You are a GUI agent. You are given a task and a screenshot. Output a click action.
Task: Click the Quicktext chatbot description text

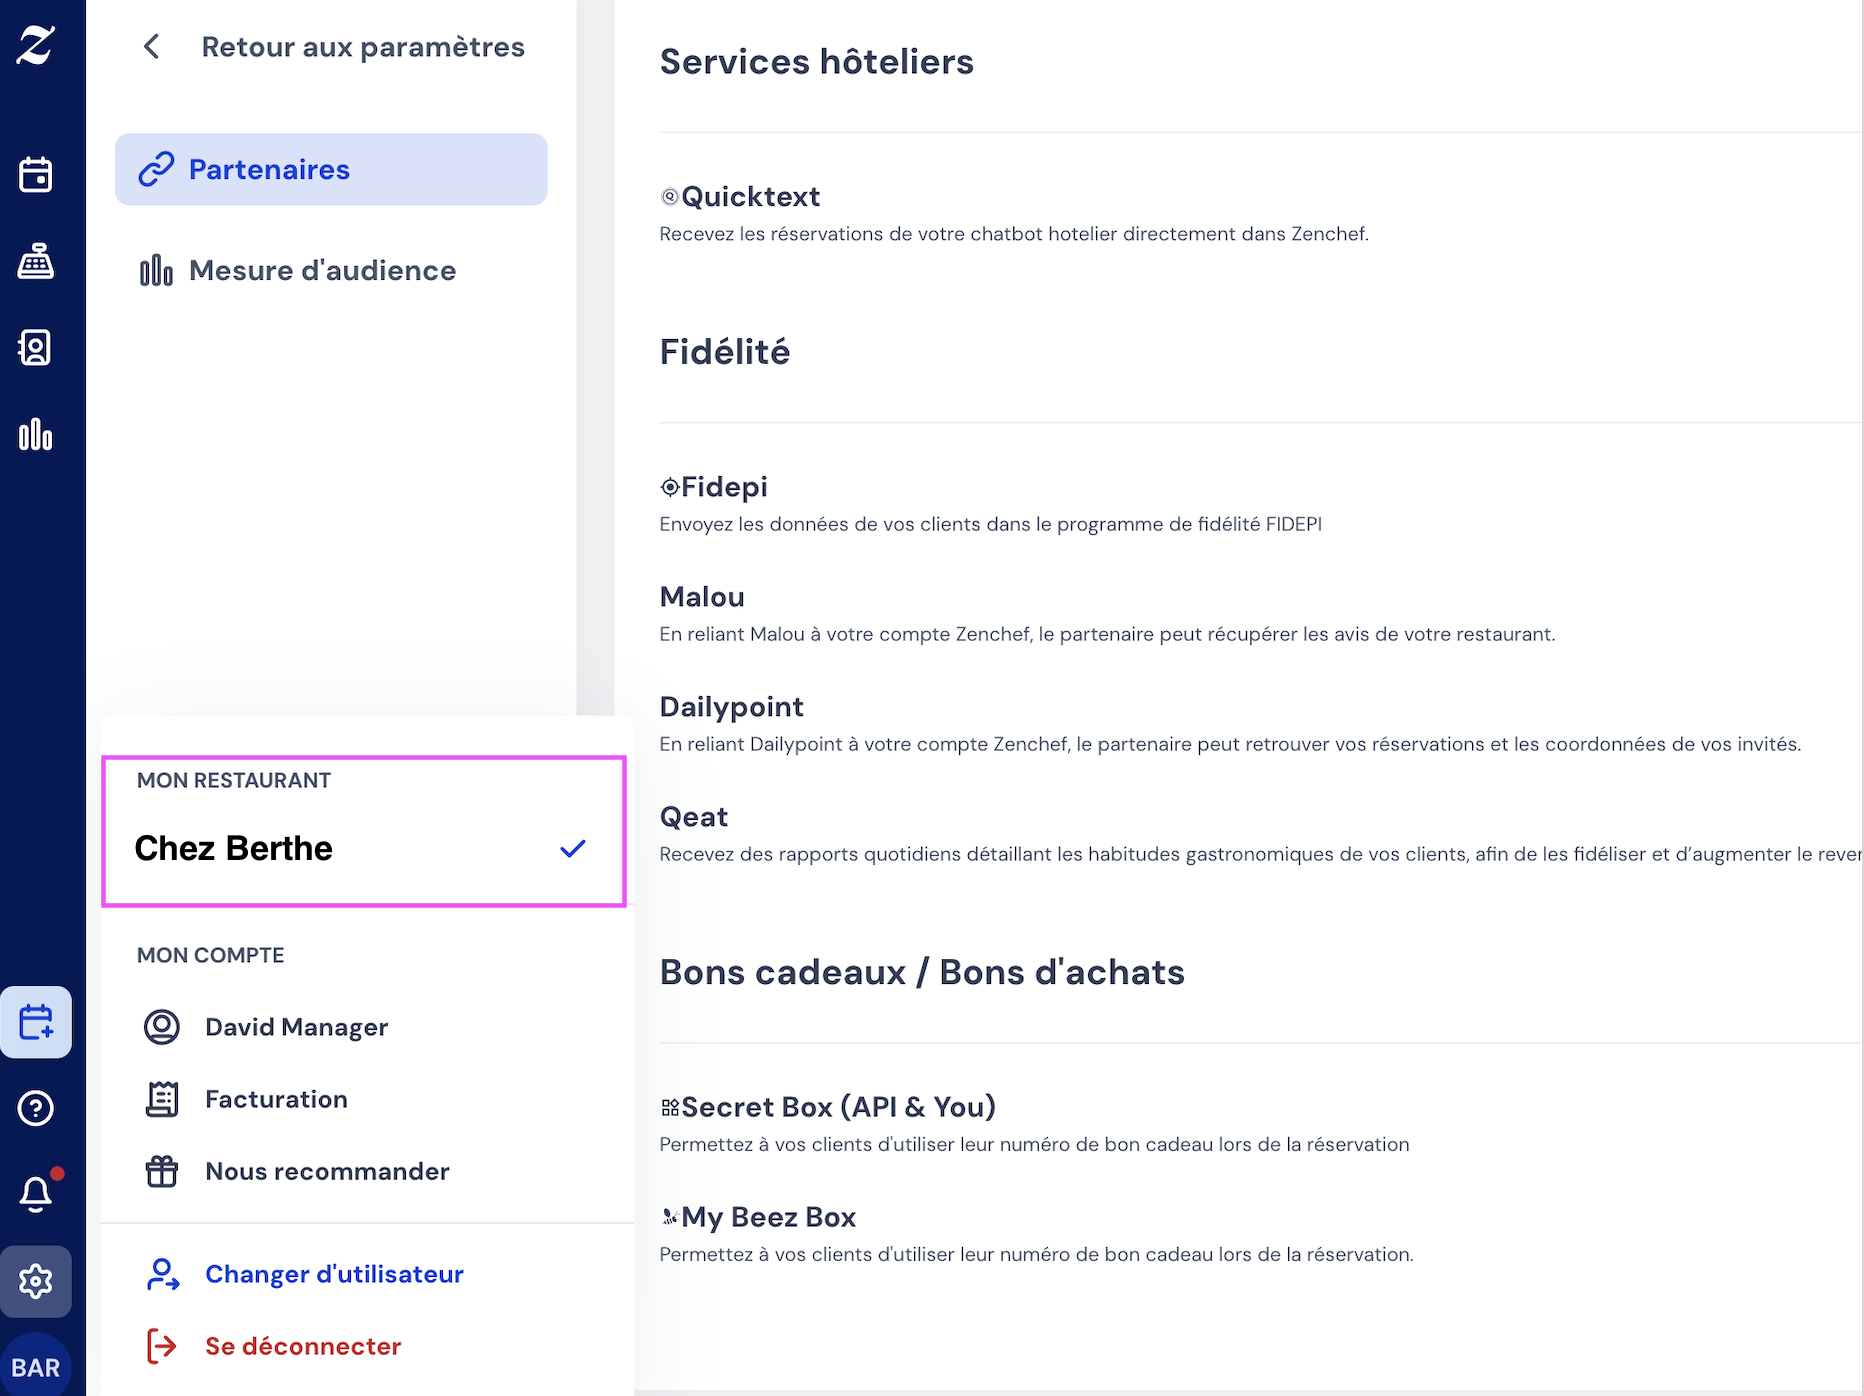1014,234
